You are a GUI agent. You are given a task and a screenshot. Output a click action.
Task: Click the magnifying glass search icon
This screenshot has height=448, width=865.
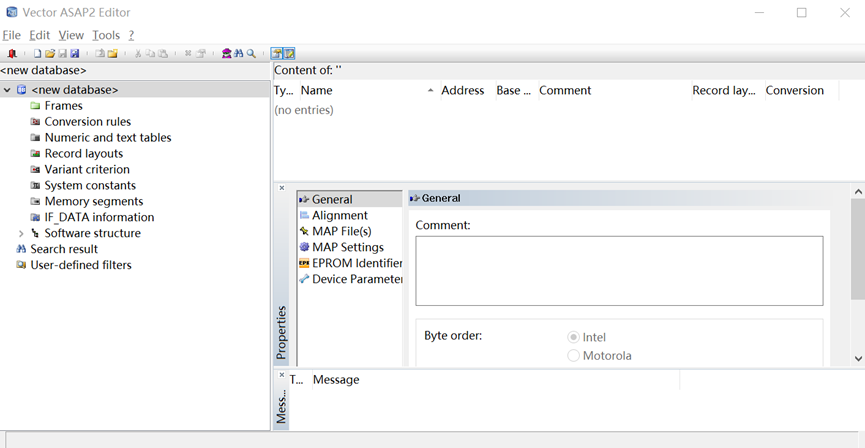point(251,54)
